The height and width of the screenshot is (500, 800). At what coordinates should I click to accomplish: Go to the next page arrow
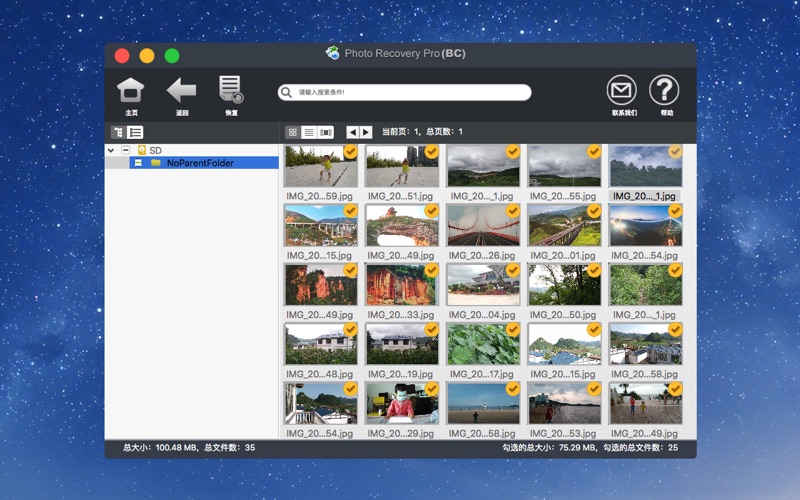[x=366, y=132]
